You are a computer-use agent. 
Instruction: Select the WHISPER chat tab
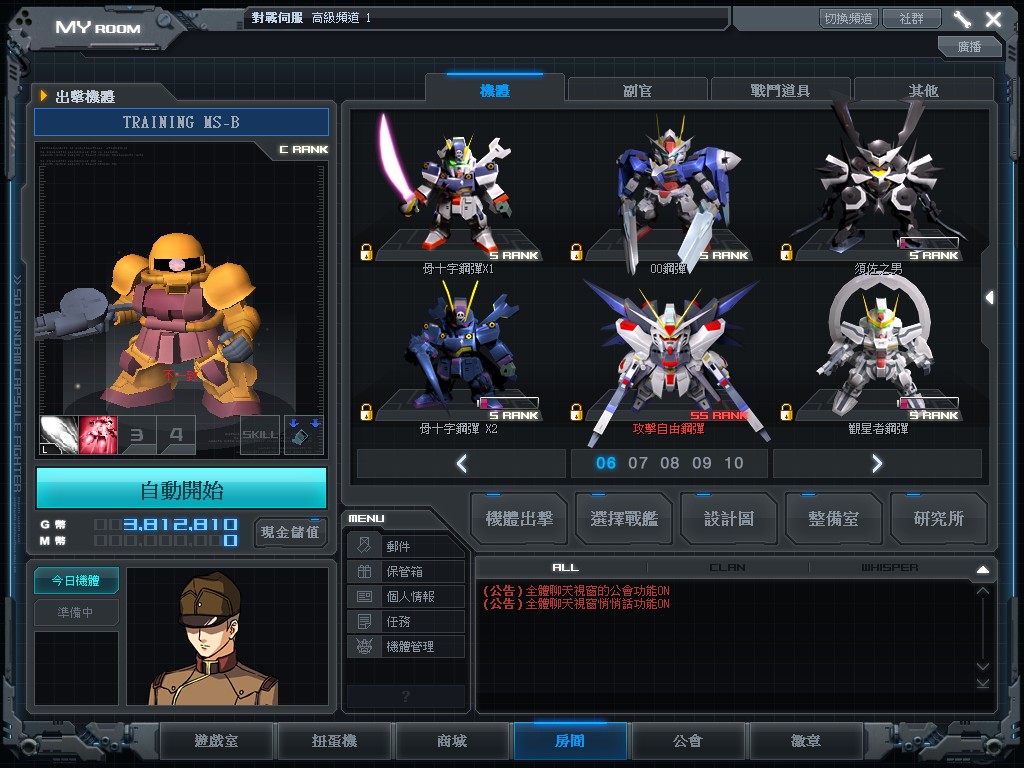click(x=889, y=568)
